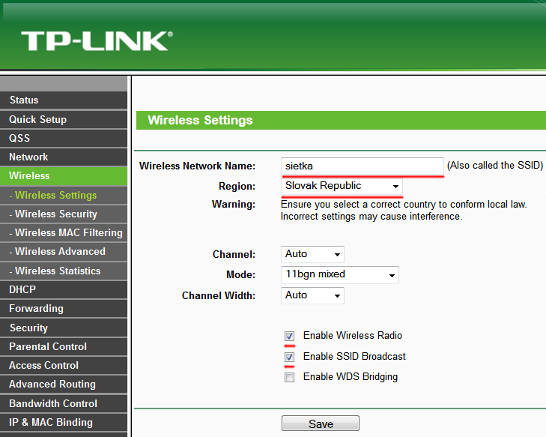Image resolution: width=546 pixels, height=437 pixels.
Task: View Wireless Statistics page
Action: pyautogui.click(x=63, y=271)
